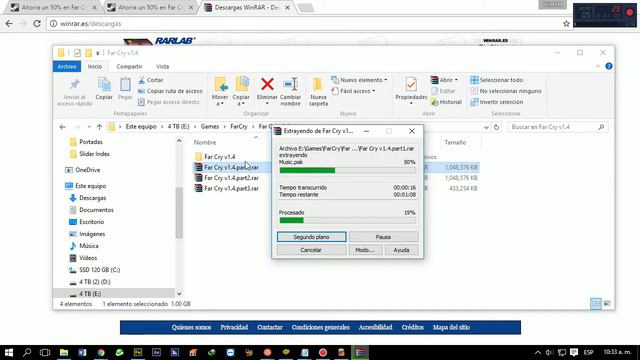This screenshot has width=640, height=360.
Task: Click the Cambiar nombre icon
Action: pyautogui.click(x=291, y=85)
